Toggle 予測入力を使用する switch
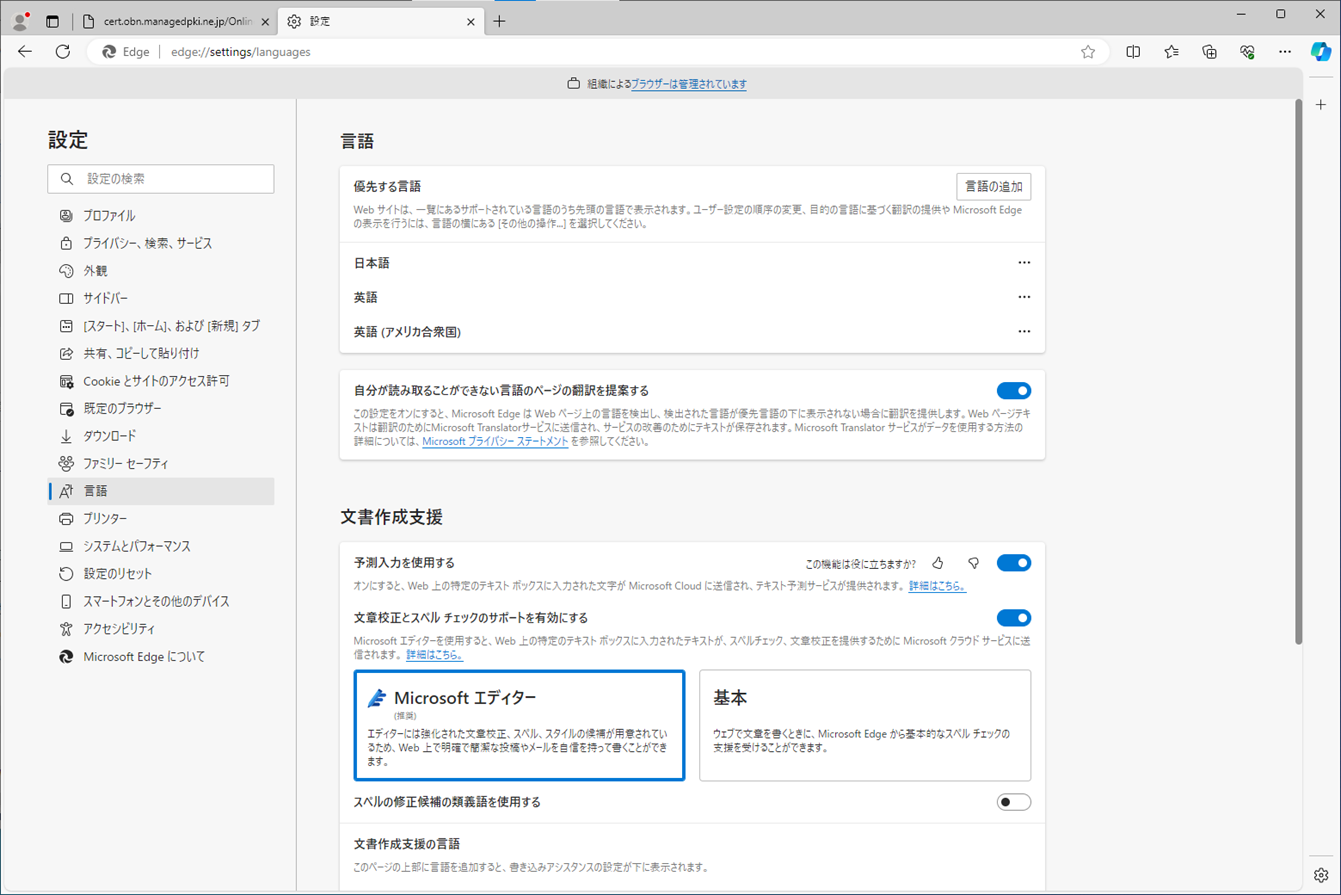 [x=1013, y=563]
